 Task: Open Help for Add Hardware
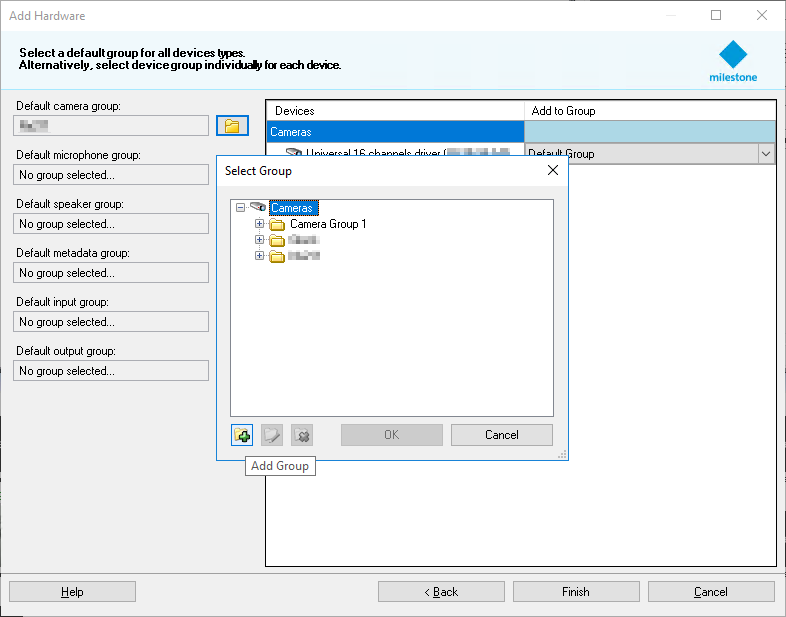click(72, 592)
